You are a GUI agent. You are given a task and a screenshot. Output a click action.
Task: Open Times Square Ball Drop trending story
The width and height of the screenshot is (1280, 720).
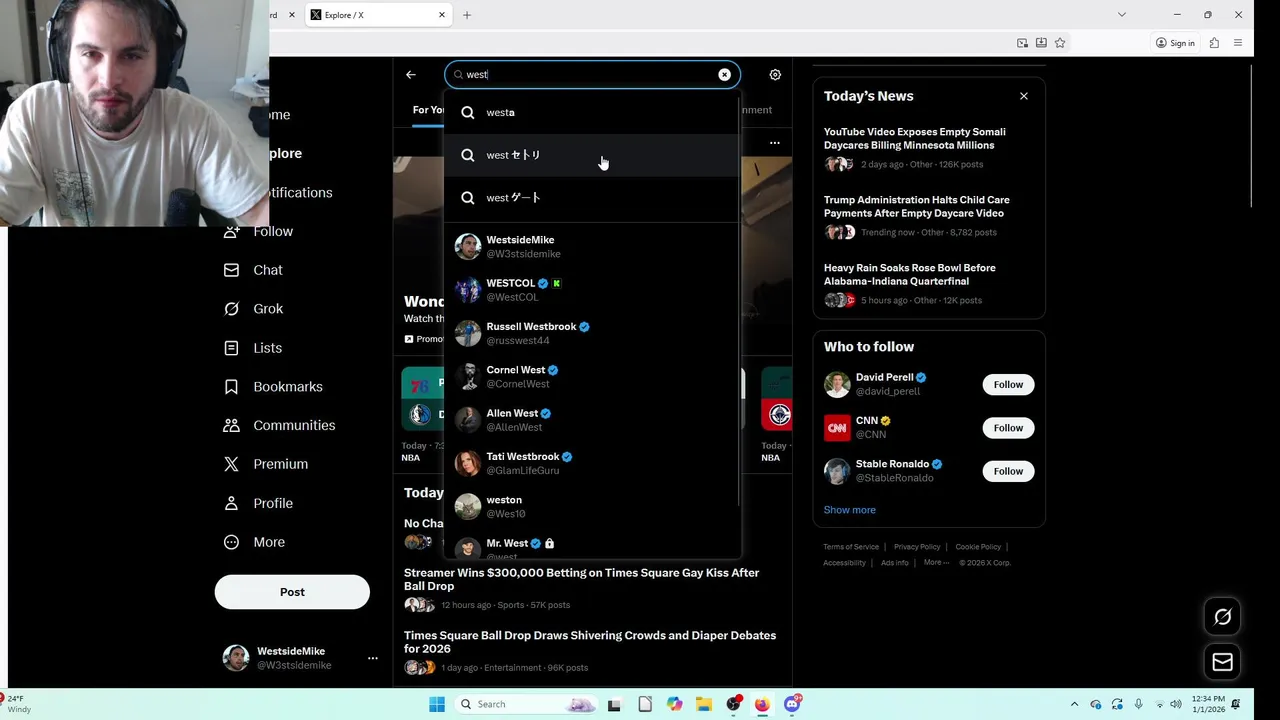coord(592,651)
